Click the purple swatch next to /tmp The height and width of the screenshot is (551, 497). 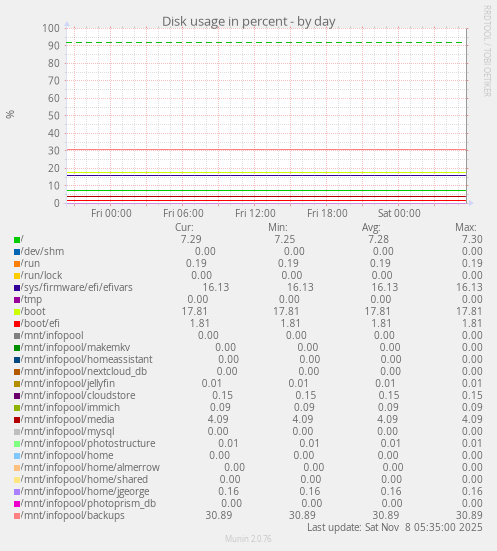tap(17, 300)
